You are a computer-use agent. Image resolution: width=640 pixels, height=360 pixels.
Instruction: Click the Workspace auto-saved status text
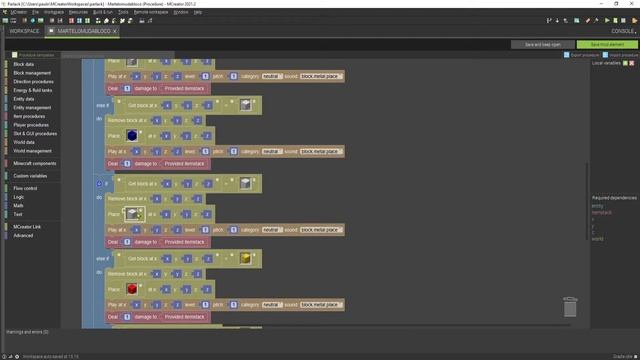[x=51, y=356]
